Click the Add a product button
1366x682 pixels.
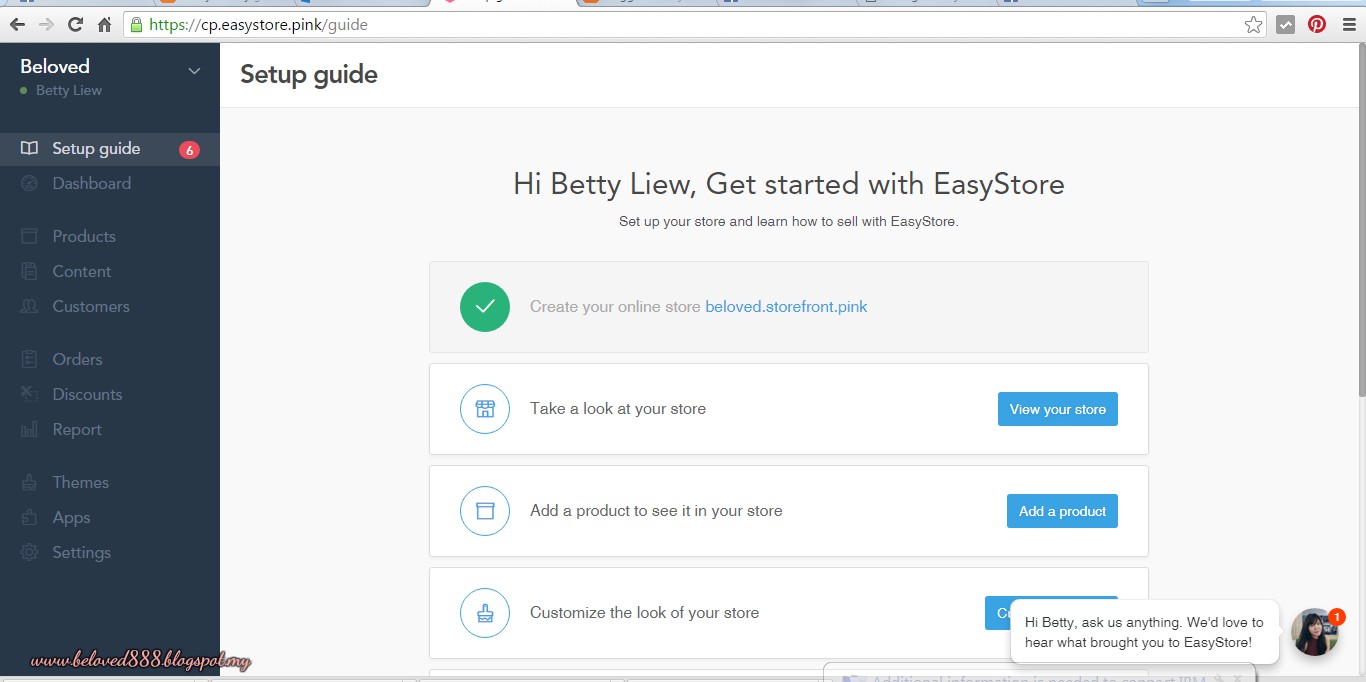tap(1062, 511)
